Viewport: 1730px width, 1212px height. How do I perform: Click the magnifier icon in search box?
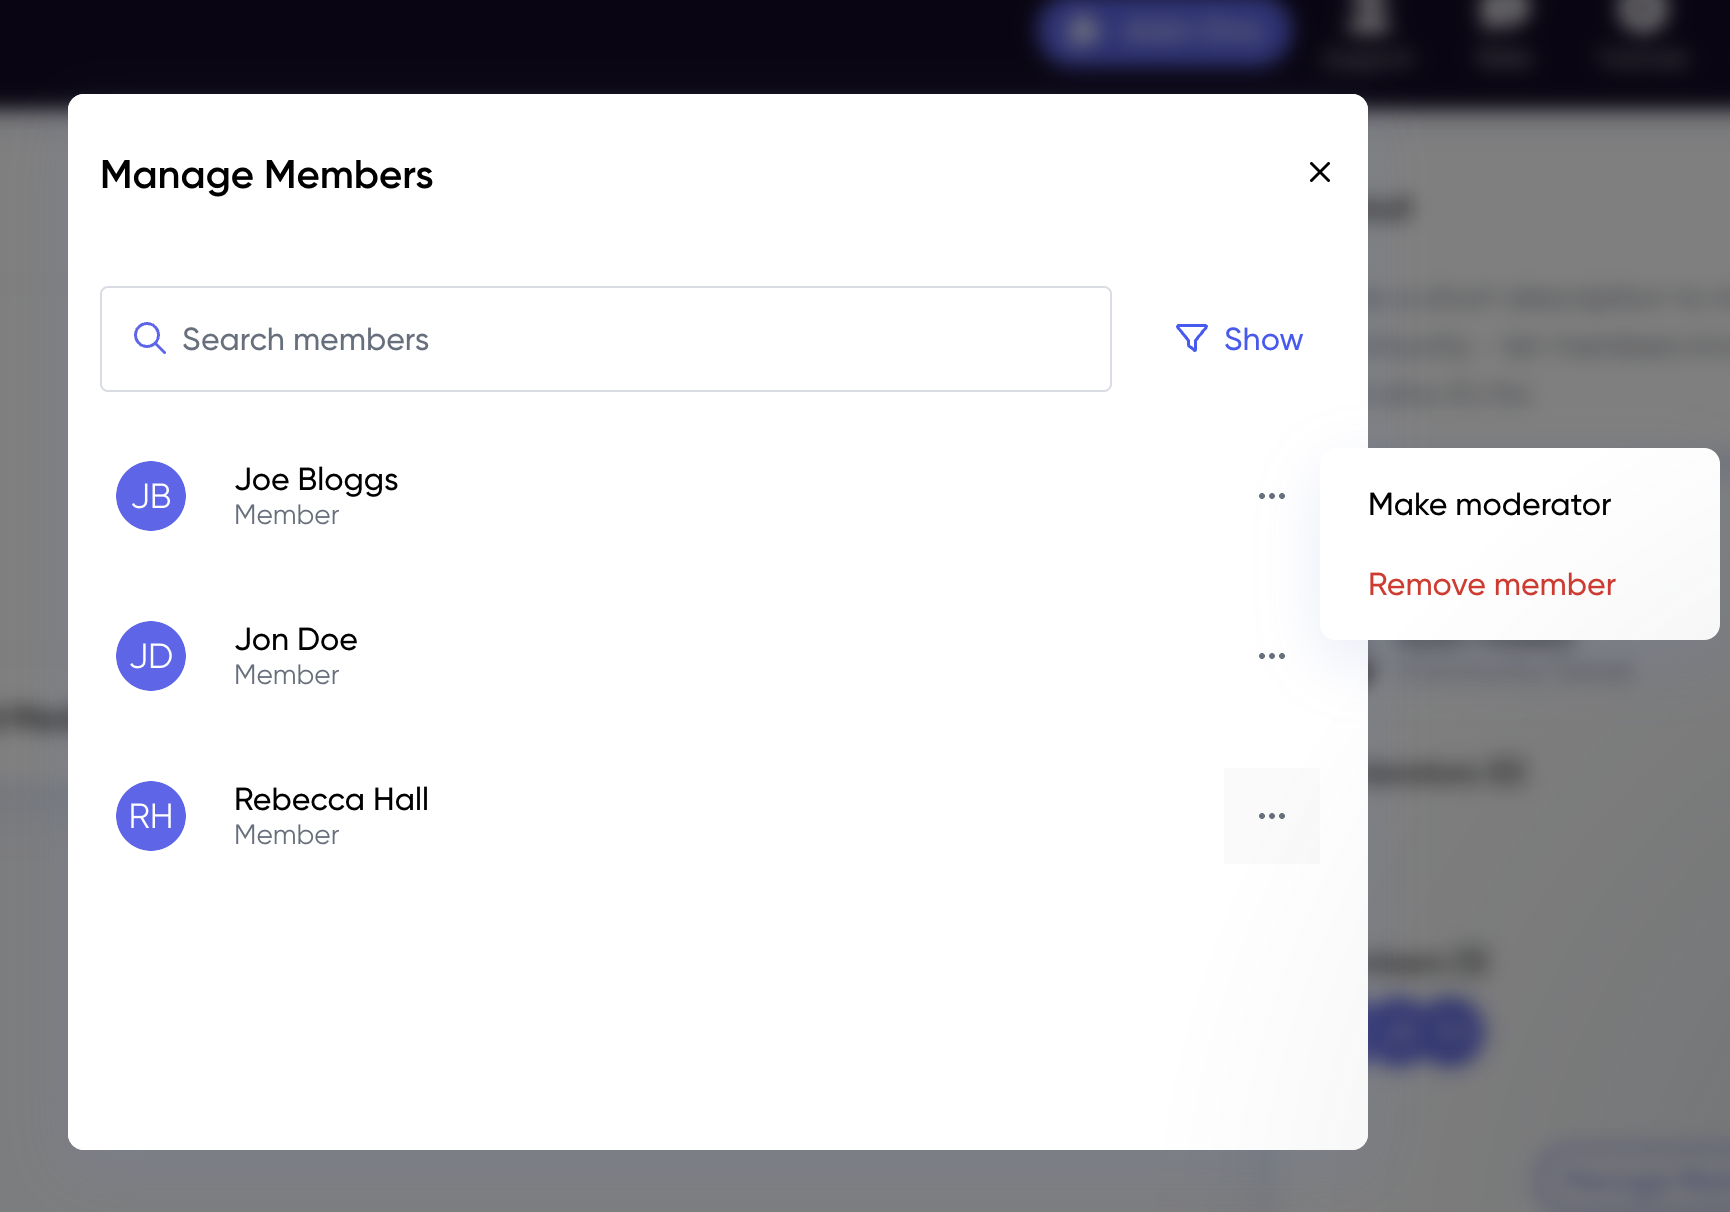149,338
